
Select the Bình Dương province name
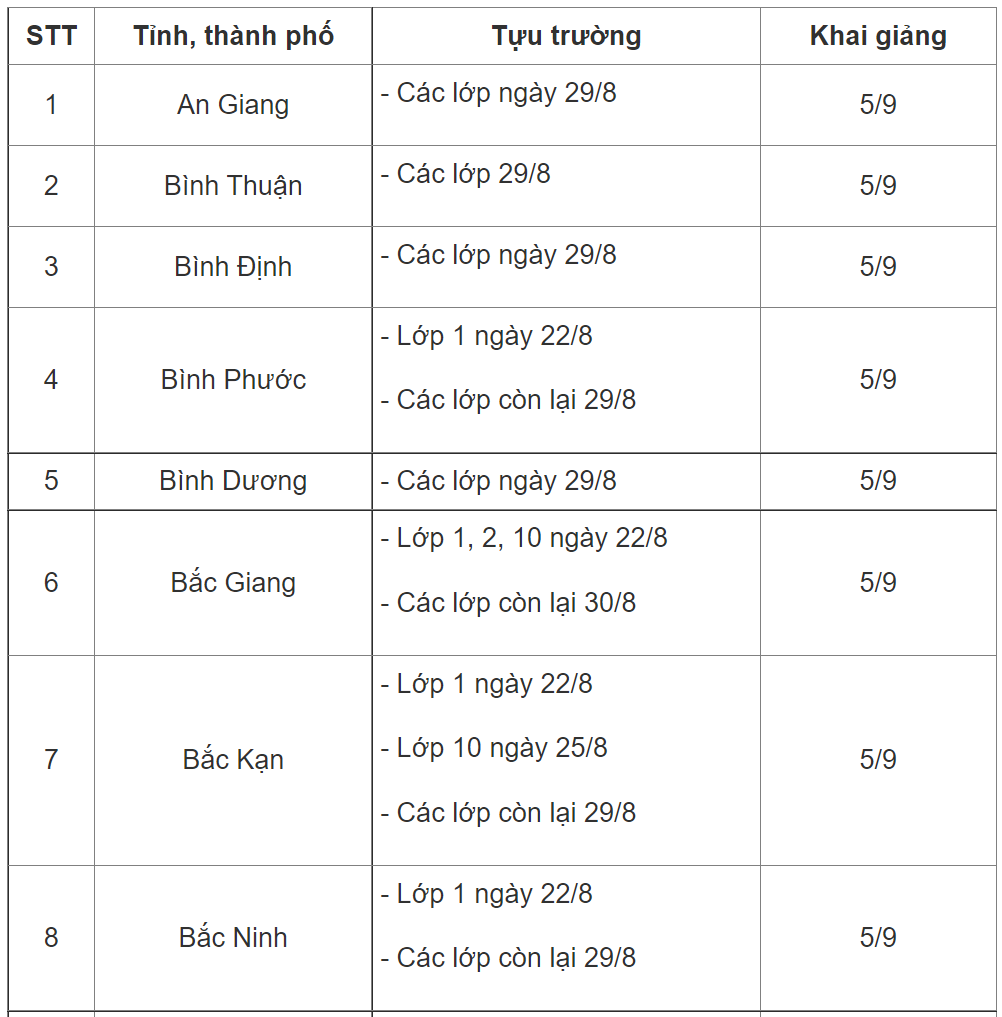tap(233, 481)
